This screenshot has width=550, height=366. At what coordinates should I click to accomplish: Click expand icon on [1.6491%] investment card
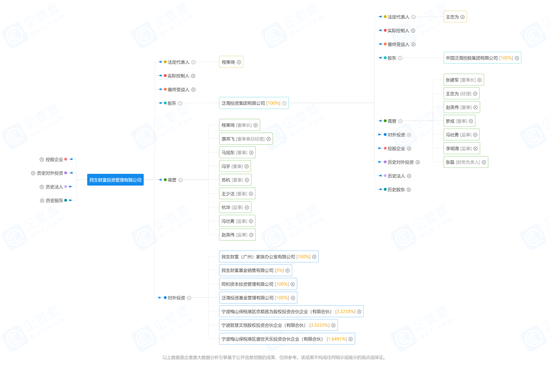(350, 339)
